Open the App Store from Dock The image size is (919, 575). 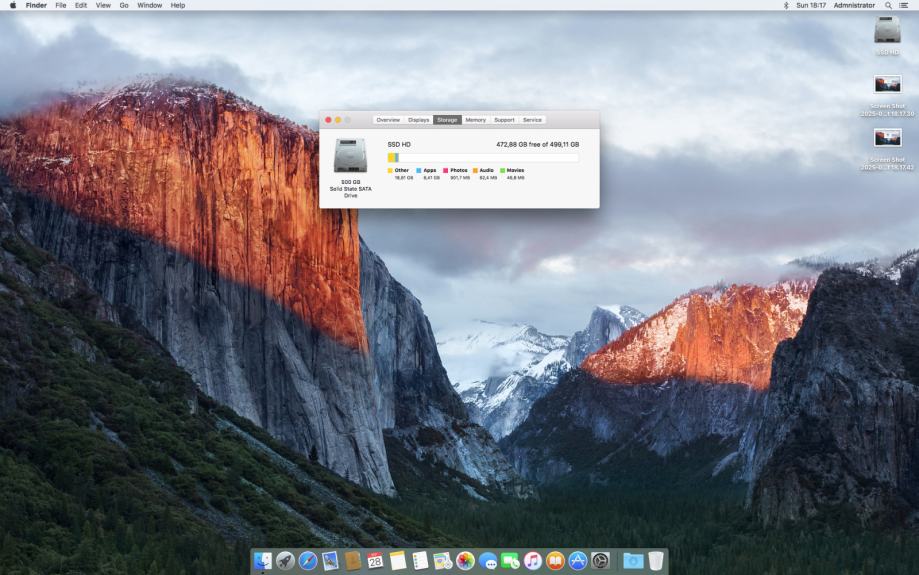pyautogui.click(x=577, y=561)
